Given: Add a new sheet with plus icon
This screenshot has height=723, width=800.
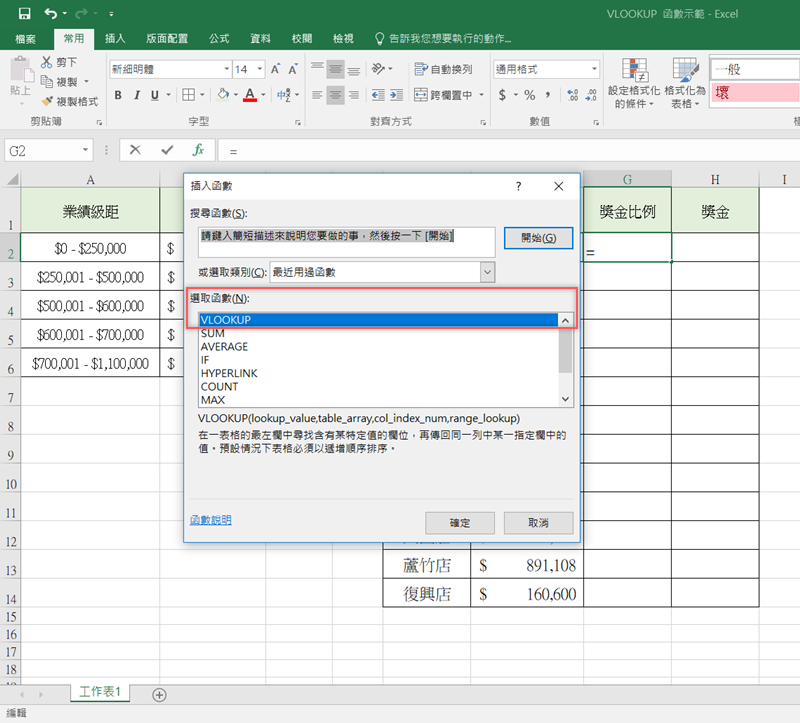Looking at the screenshot, I should (159, 694).
